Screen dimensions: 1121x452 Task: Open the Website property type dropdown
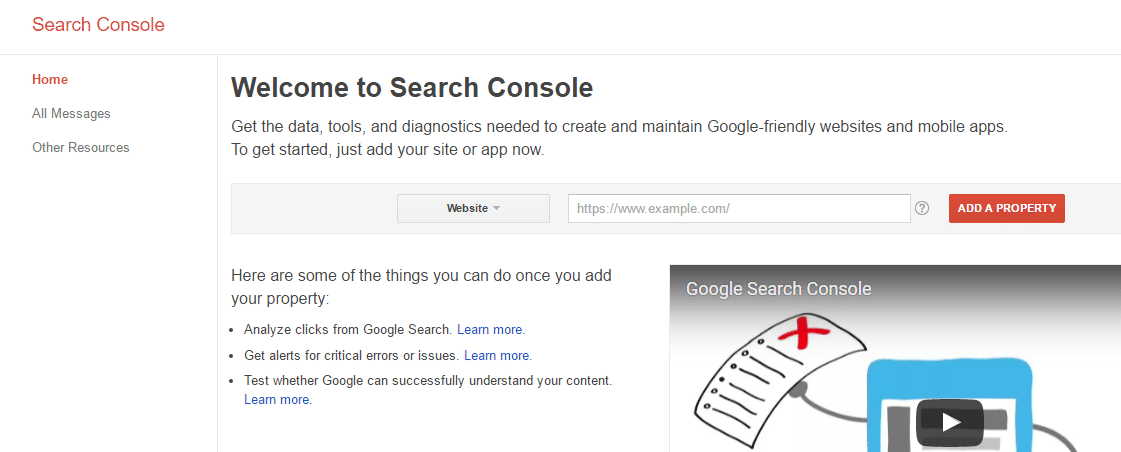[473, 208]
